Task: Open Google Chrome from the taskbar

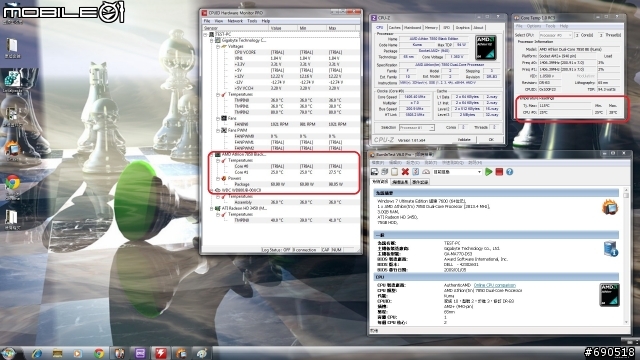Action: tap(99, 353)
